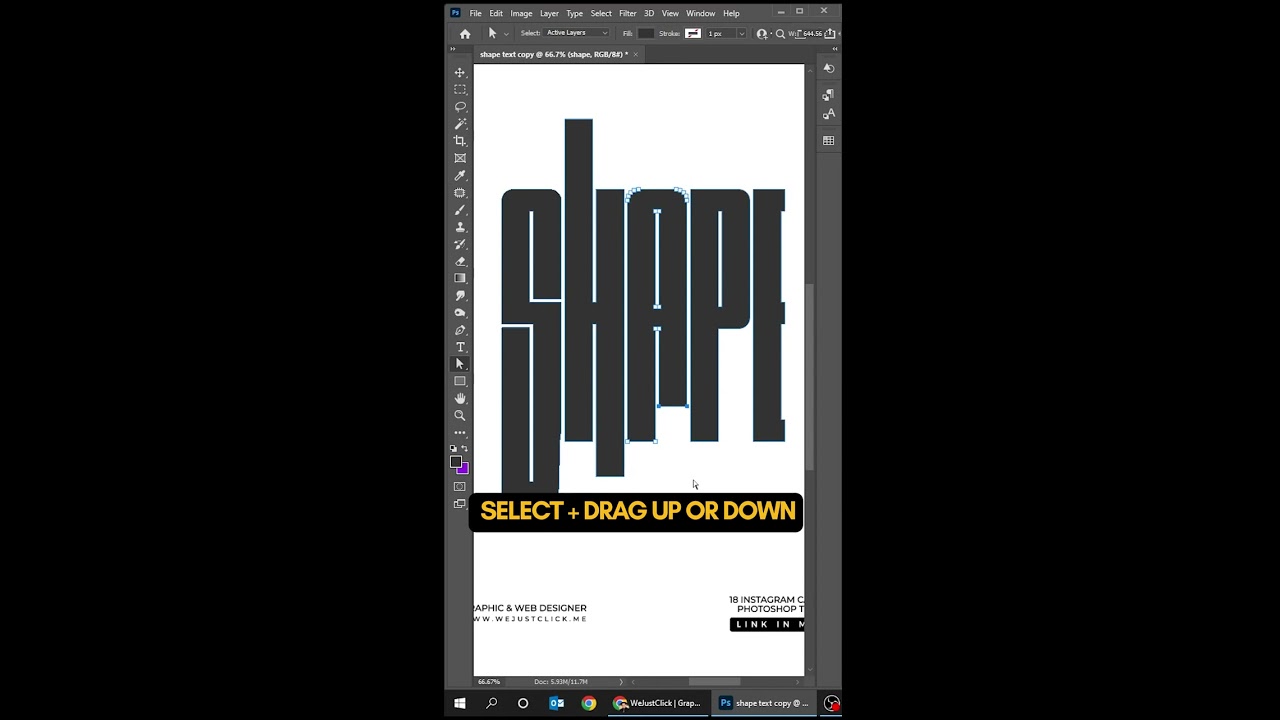Select the Pen tool
The width and height of the screenshot is (1280, 720).
coord(460,330)
